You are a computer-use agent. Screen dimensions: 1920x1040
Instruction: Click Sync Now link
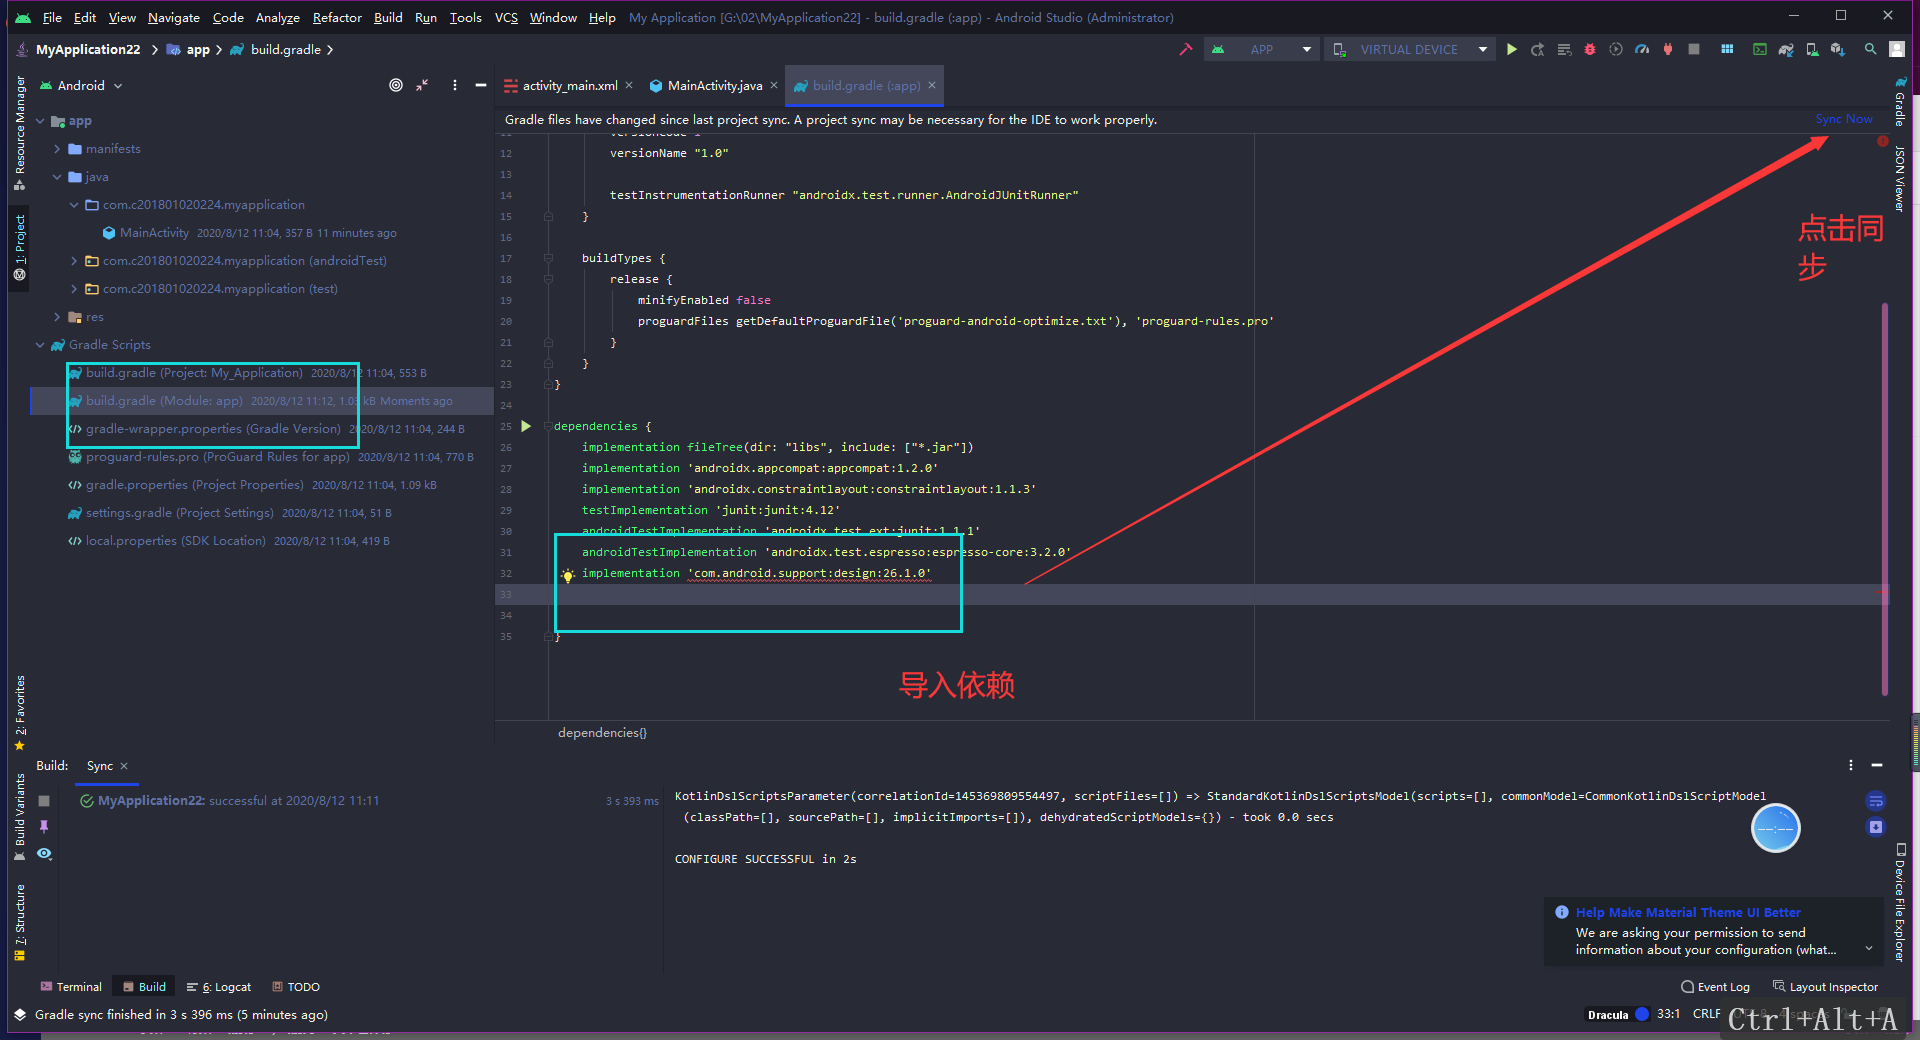(1844, 119)
